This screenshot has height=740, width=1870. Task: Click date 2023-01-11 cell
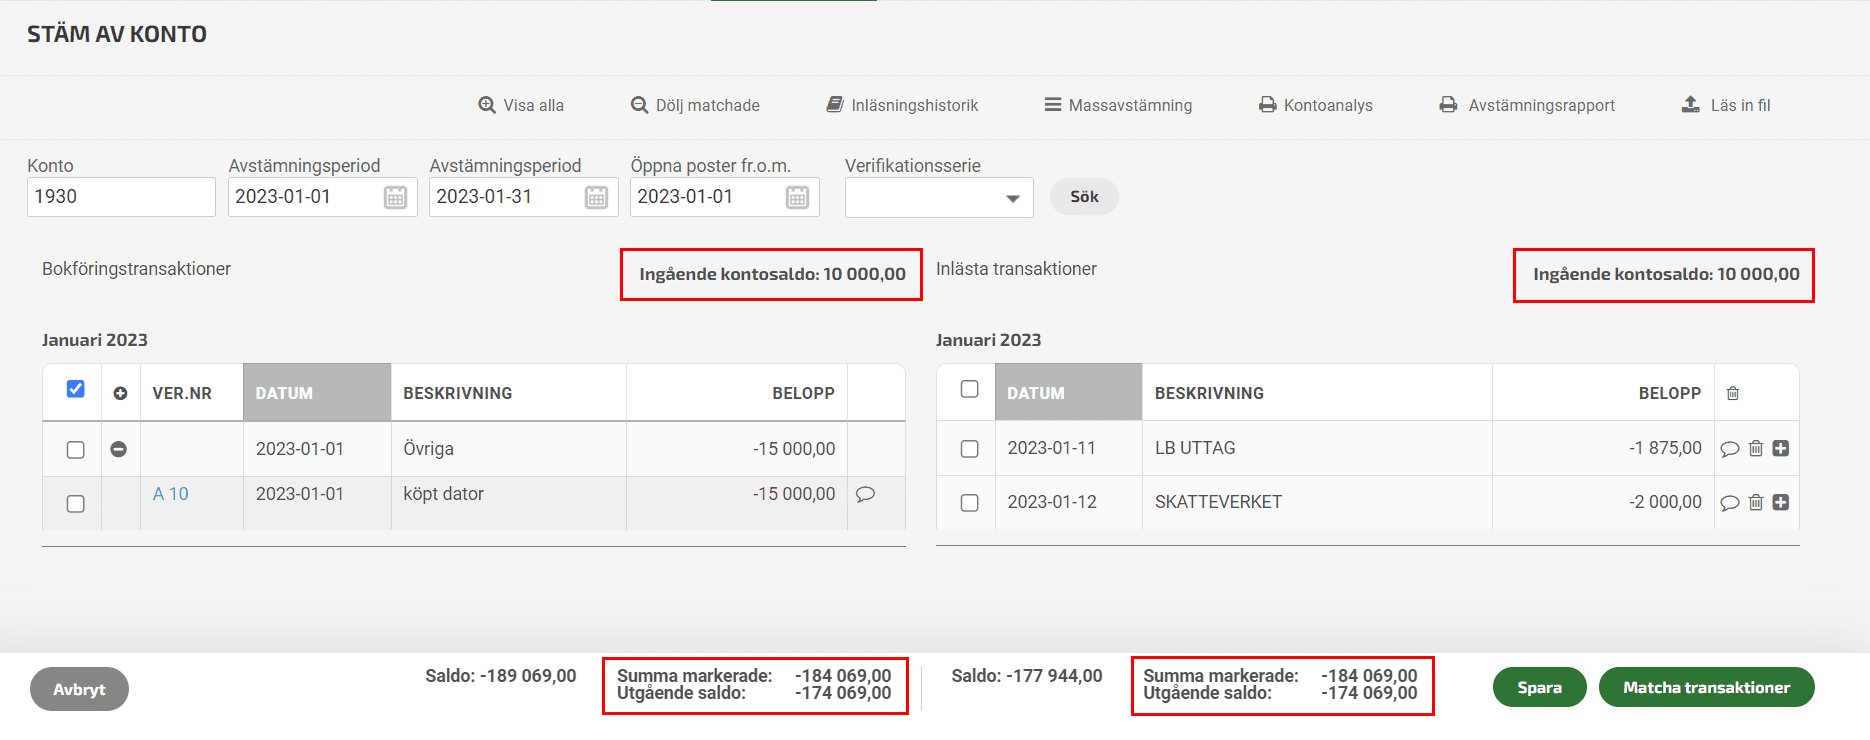coord(1069,448)
